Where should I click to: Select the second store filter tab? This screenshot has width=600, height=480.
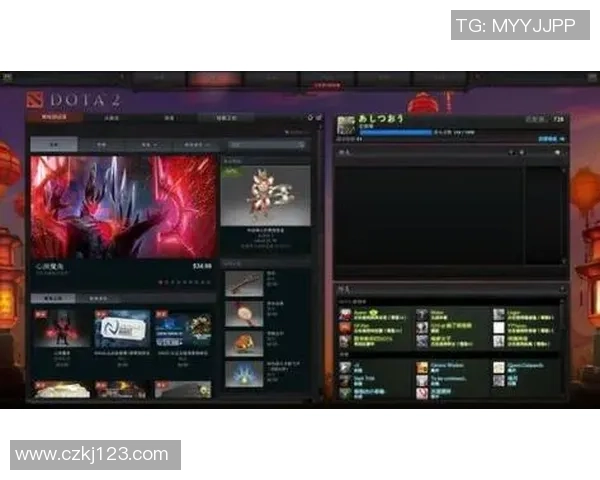coord(101,145)
